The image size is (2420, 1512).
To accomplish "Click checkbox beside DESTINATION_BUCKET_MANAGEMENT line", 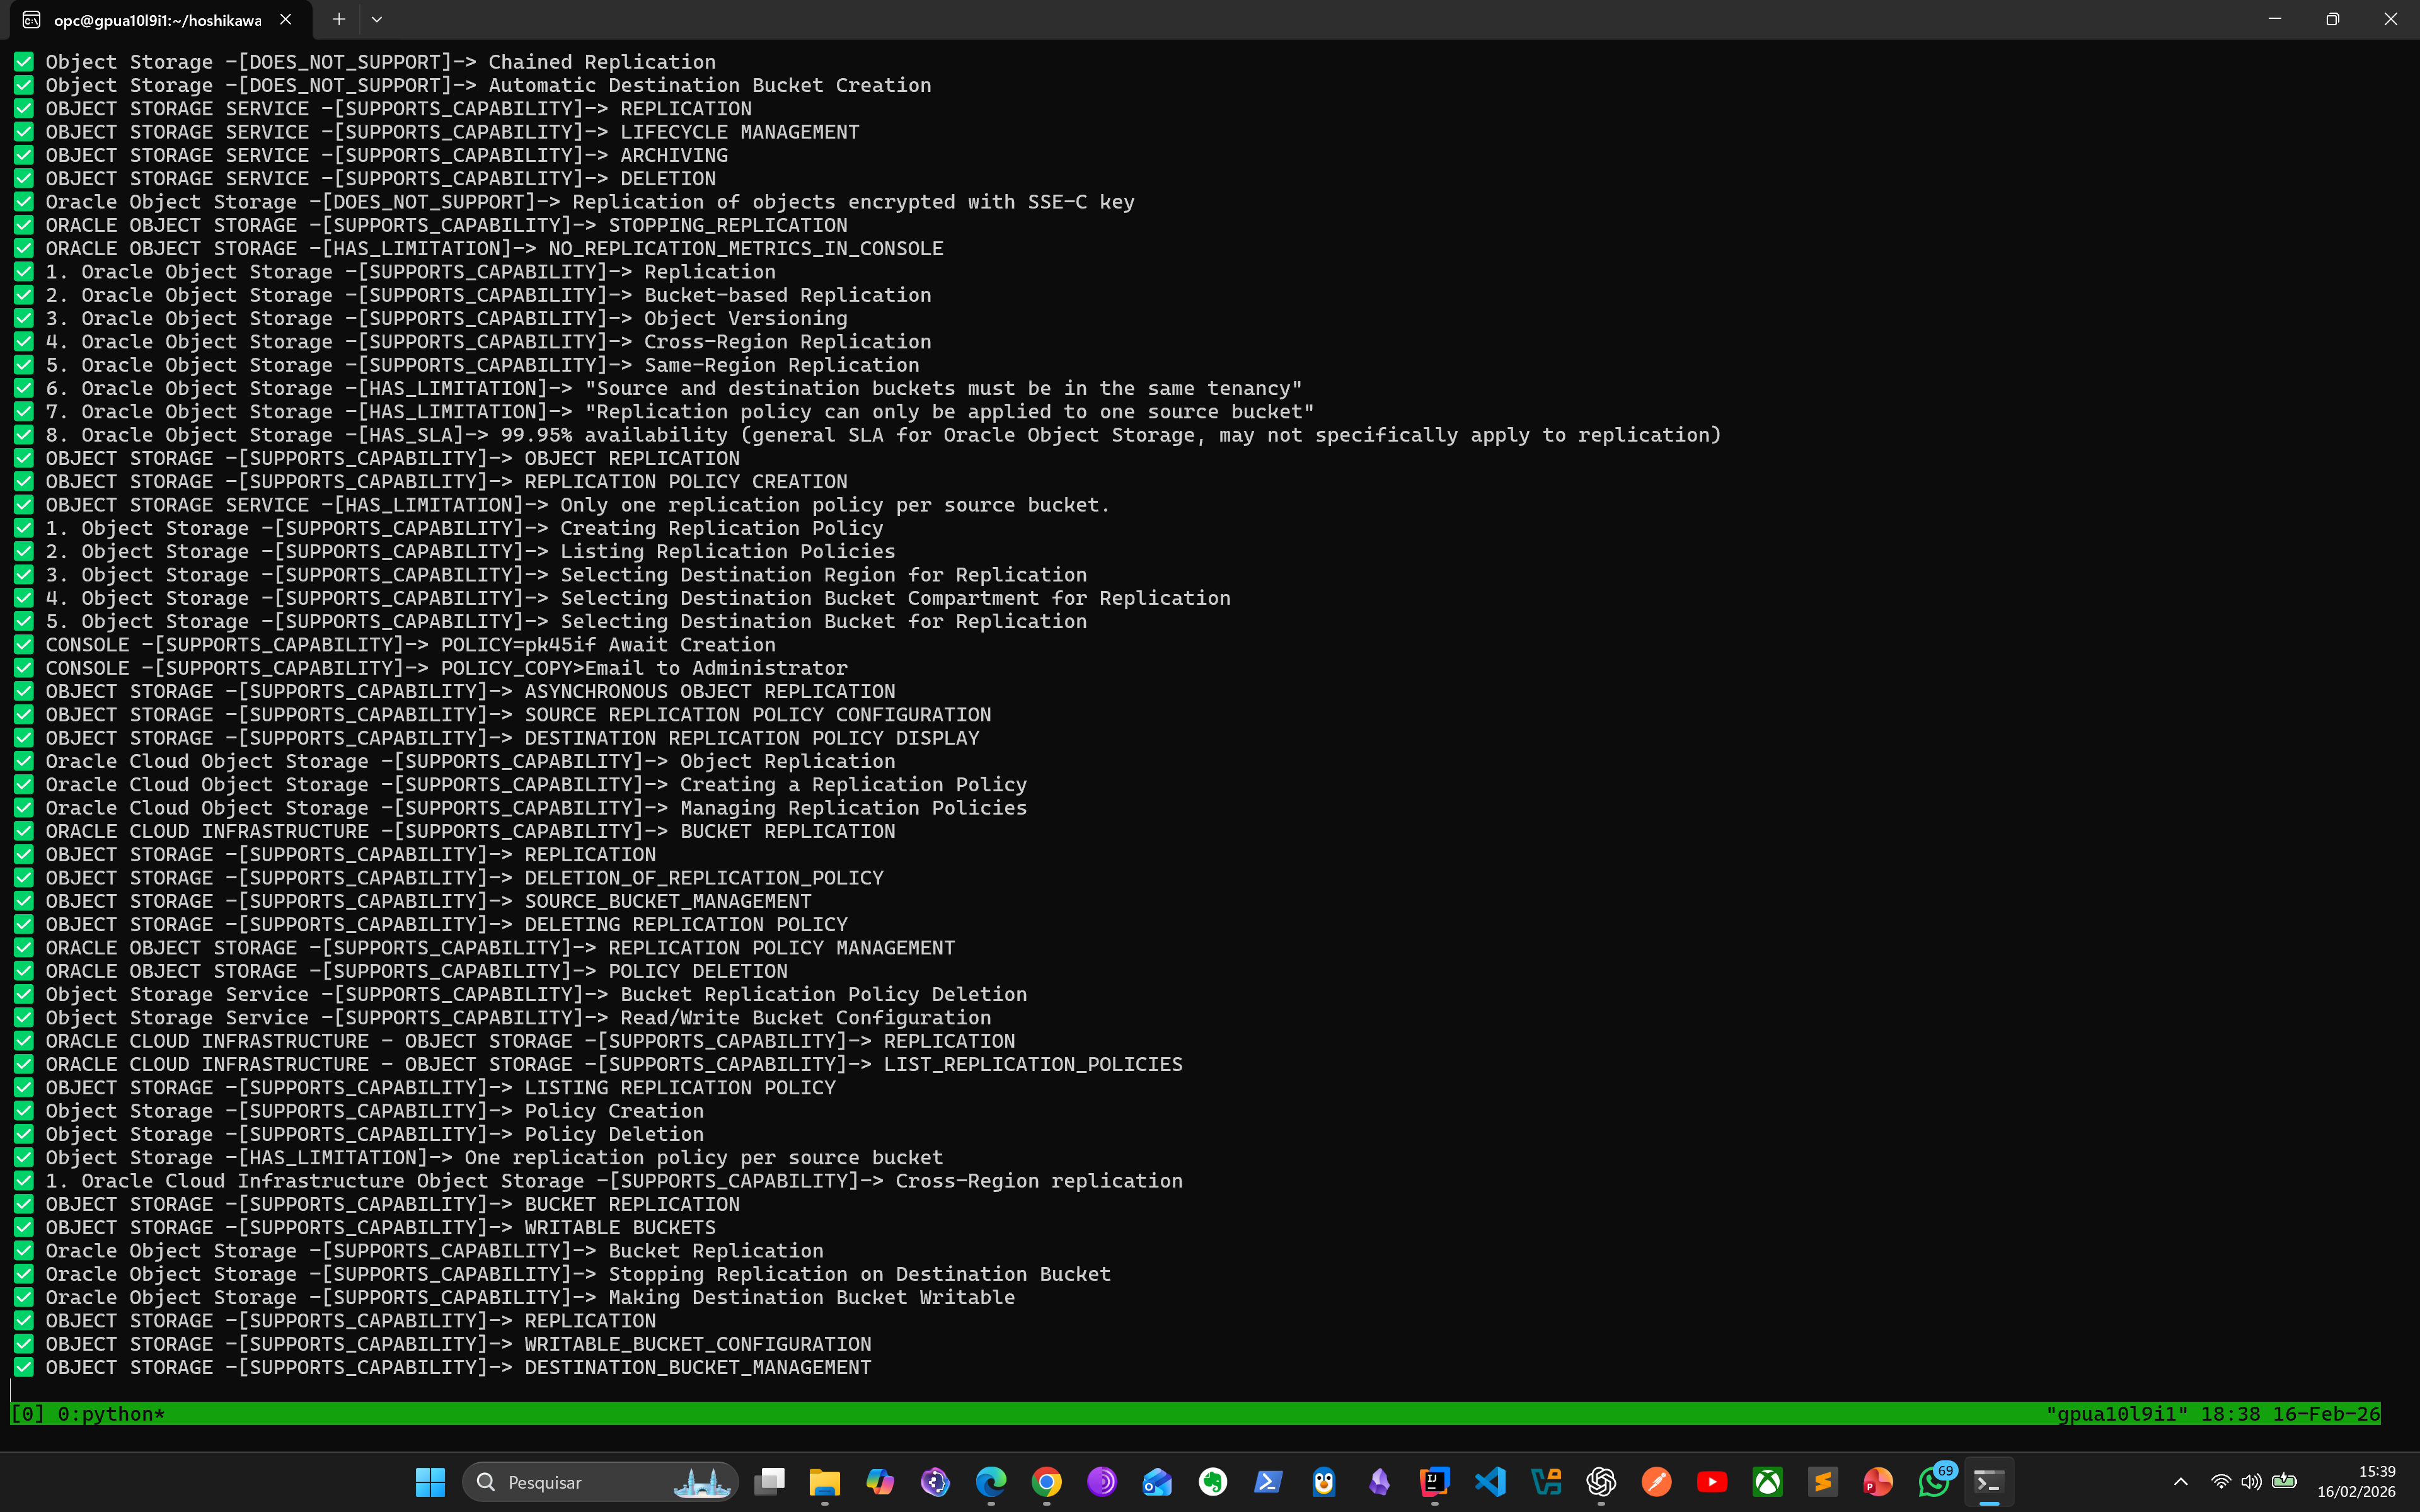I will point(24,1367).
